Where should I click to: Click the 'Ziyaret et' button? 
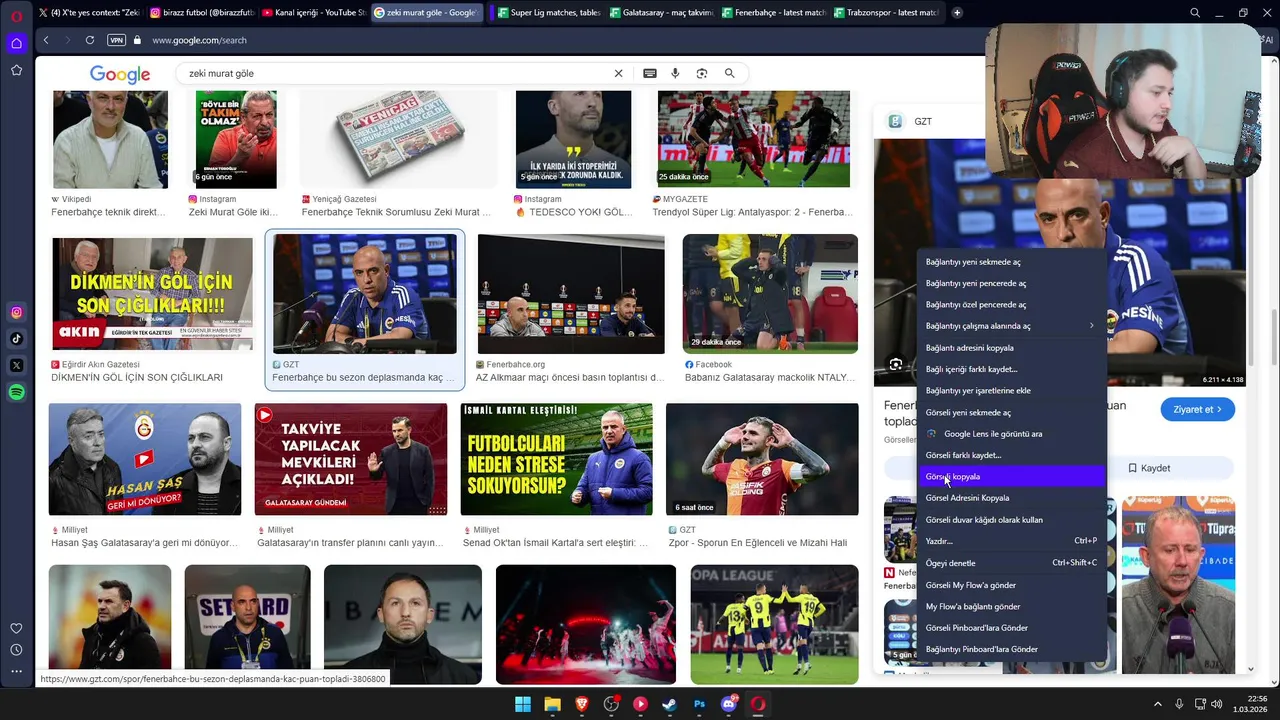[1197, 409]
